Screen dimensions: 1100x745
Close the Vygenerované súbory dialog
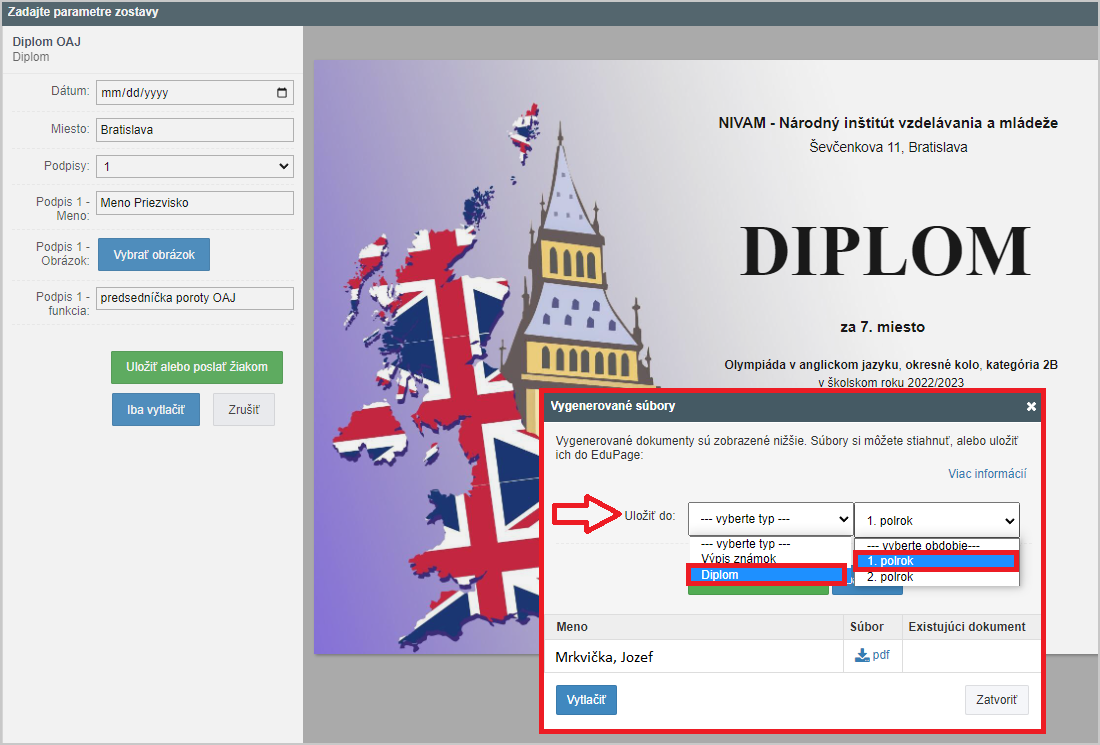click(x=1031, y=406)
